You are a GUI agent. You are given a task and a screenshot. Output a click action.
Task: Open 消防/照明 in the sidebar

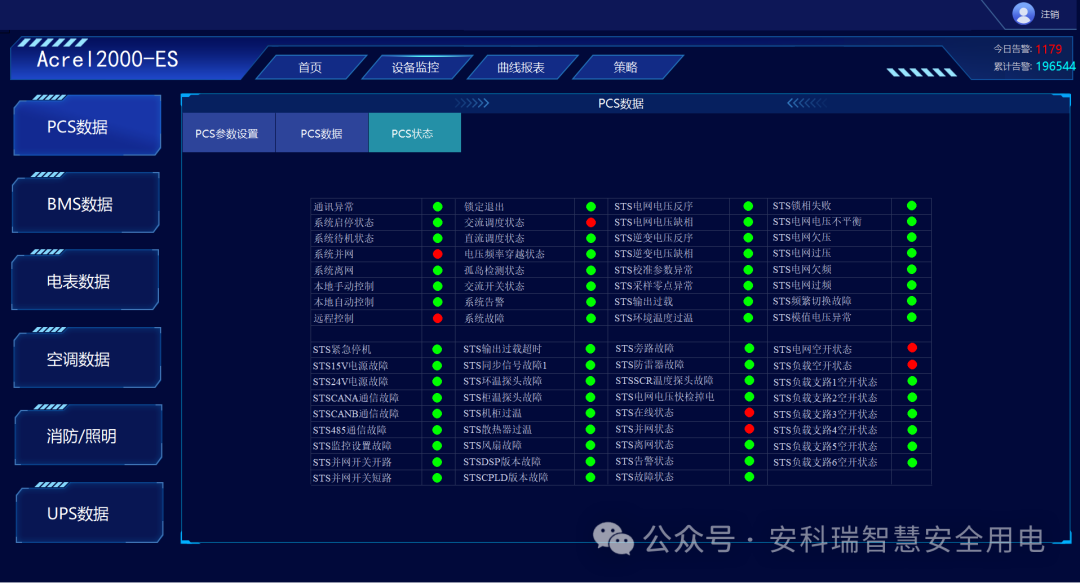tap(87, 436)
